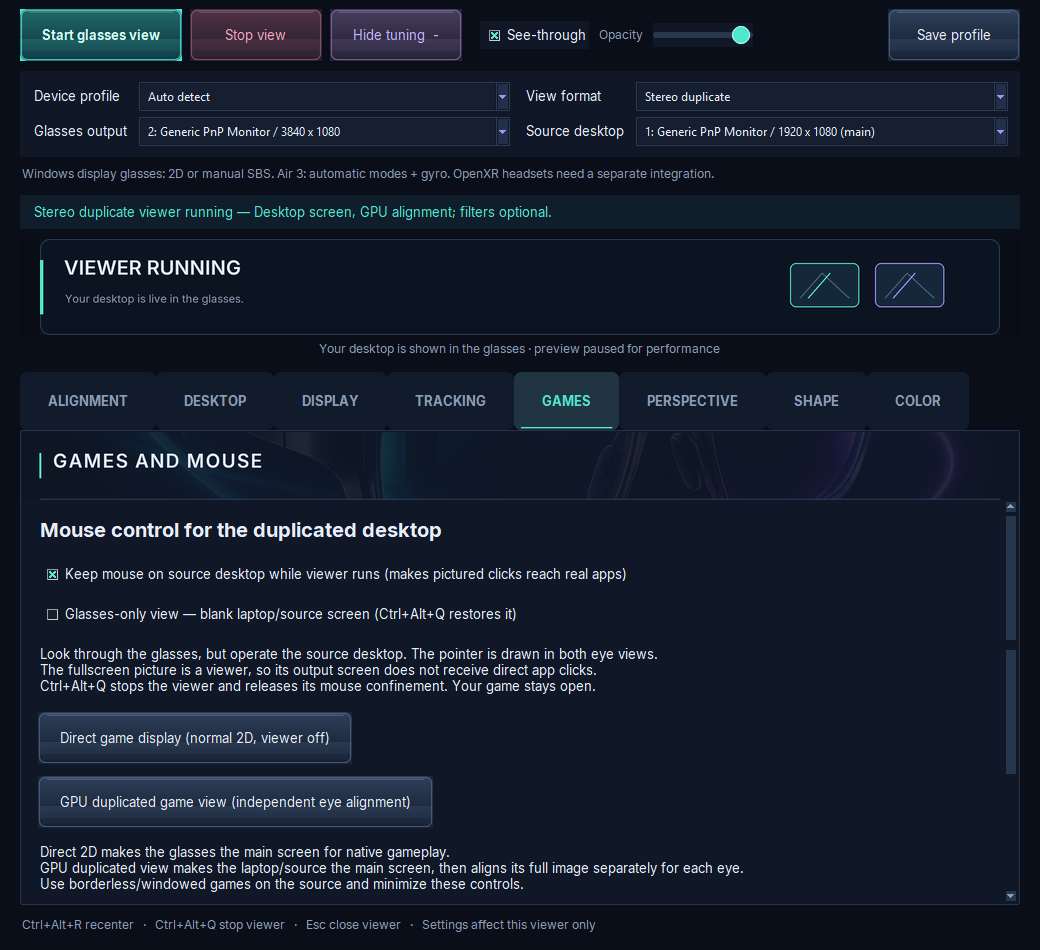This screenshot has height=950, width=1040.
Task: Click the Opacity slider handle
Action: (741, 35)
